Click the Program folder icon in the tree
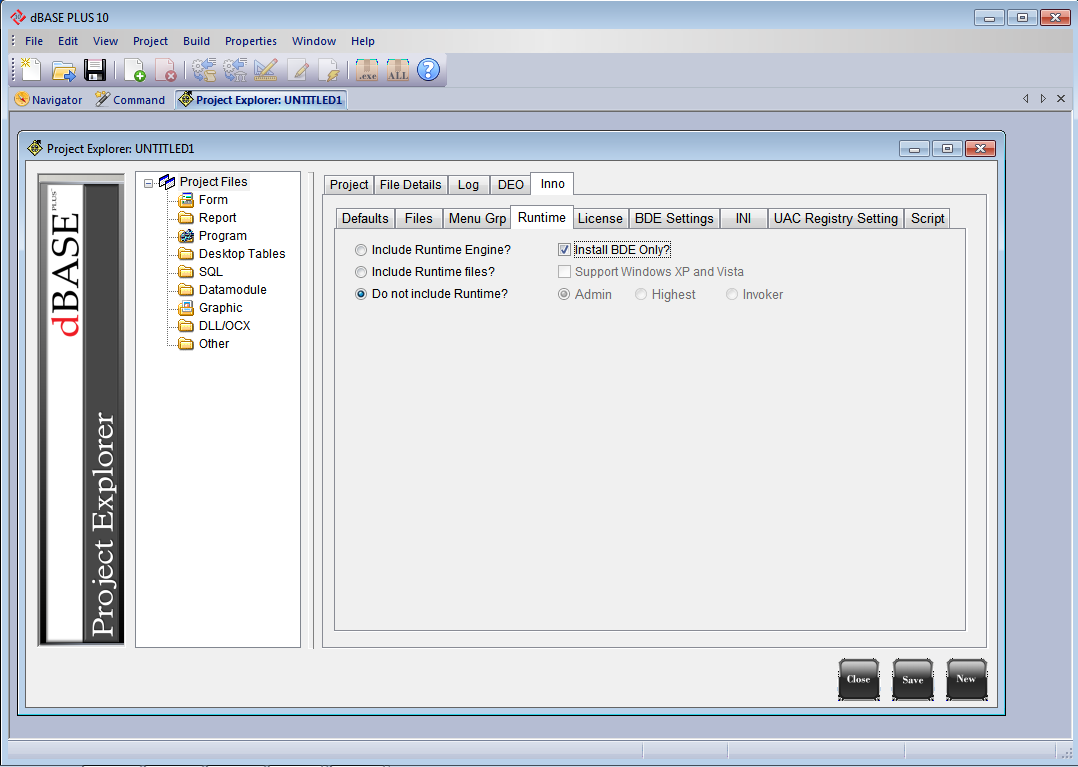Viewport: 1078px width, 767px height. click(186, 236)
